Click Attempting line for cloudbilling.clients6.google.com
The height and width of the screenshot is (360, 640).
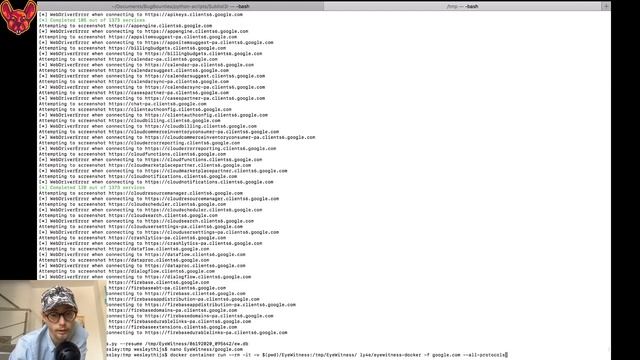tap(129, 120)
